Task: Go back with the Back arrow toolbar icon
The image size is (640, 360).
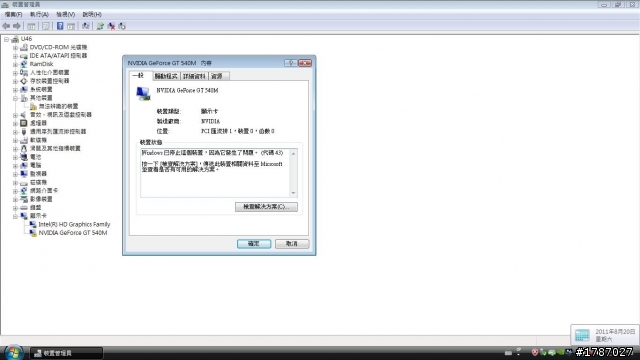Action: click(6, 26)
